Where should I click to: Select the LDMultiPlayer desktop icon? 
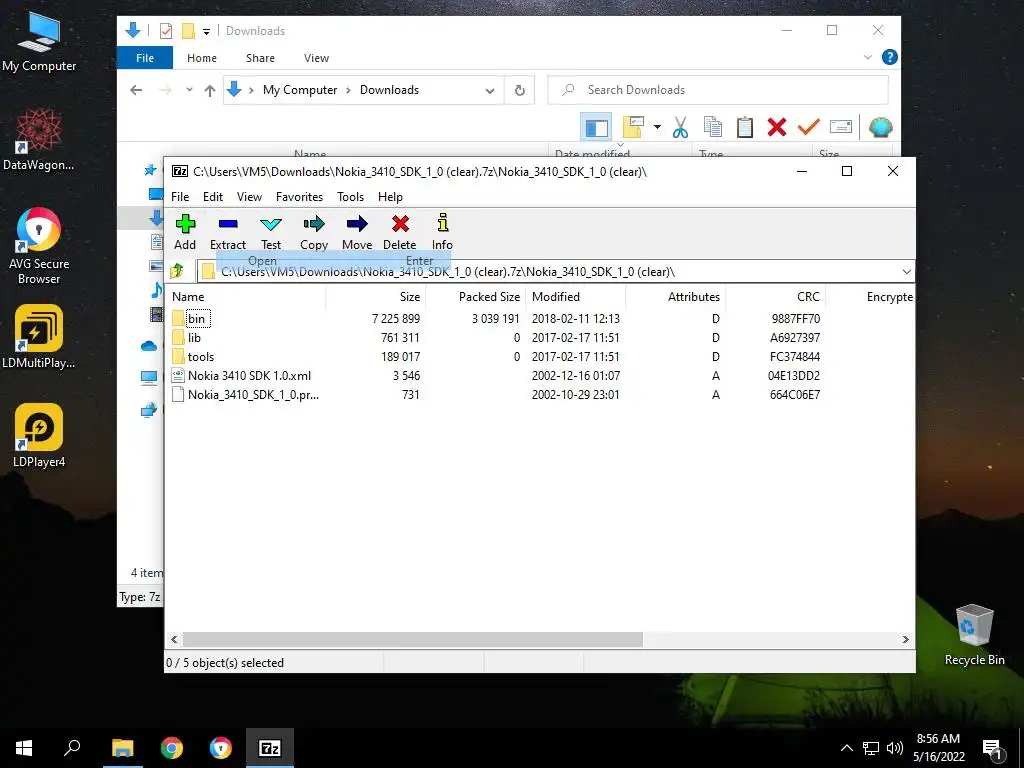(39, 336)
